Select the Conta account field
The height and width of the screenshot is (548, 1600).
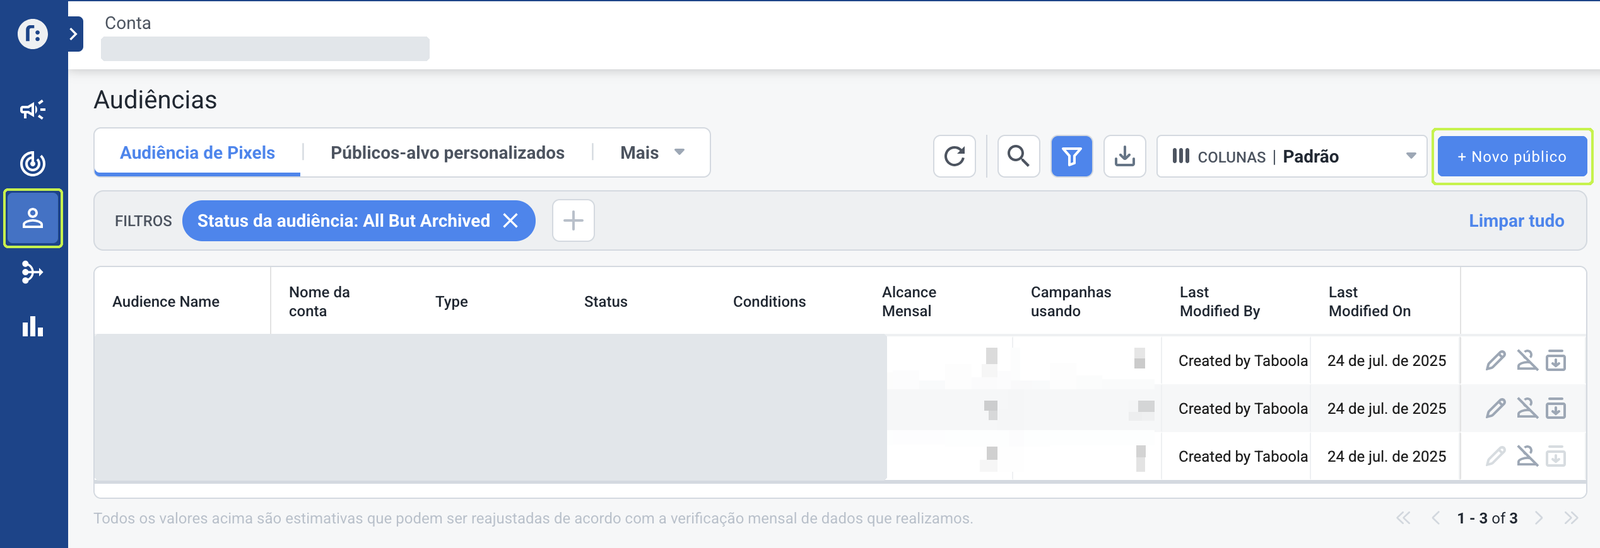pyautogui.click(x=265, y=49)
